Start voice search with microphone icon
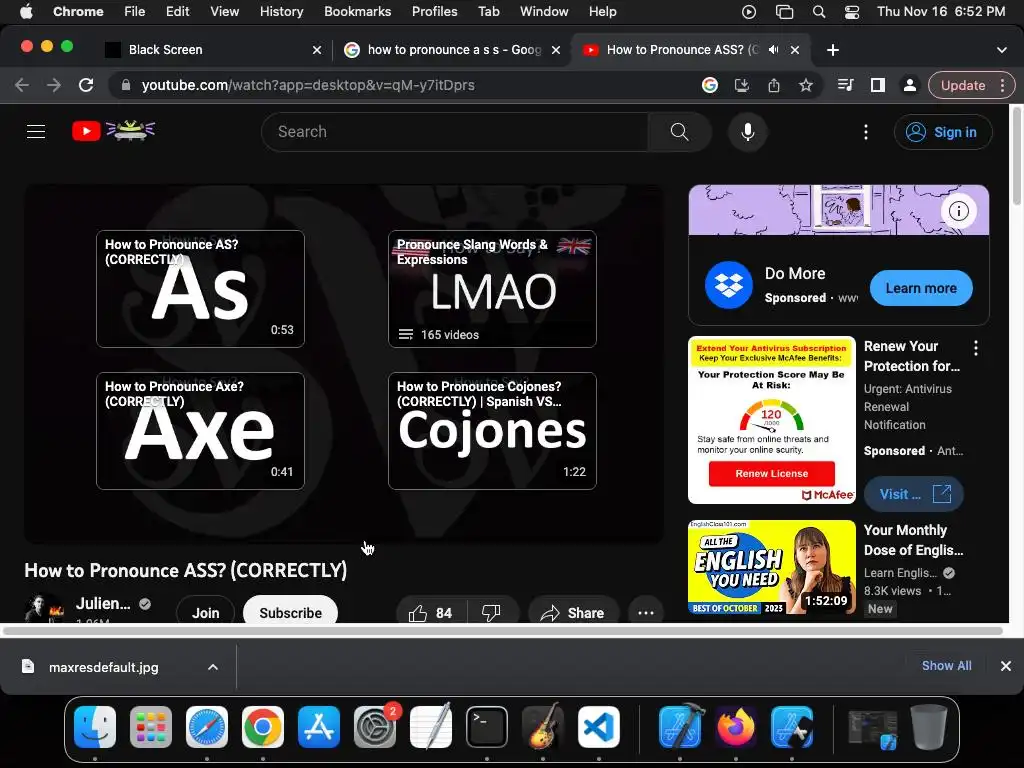 coord(748,132)
